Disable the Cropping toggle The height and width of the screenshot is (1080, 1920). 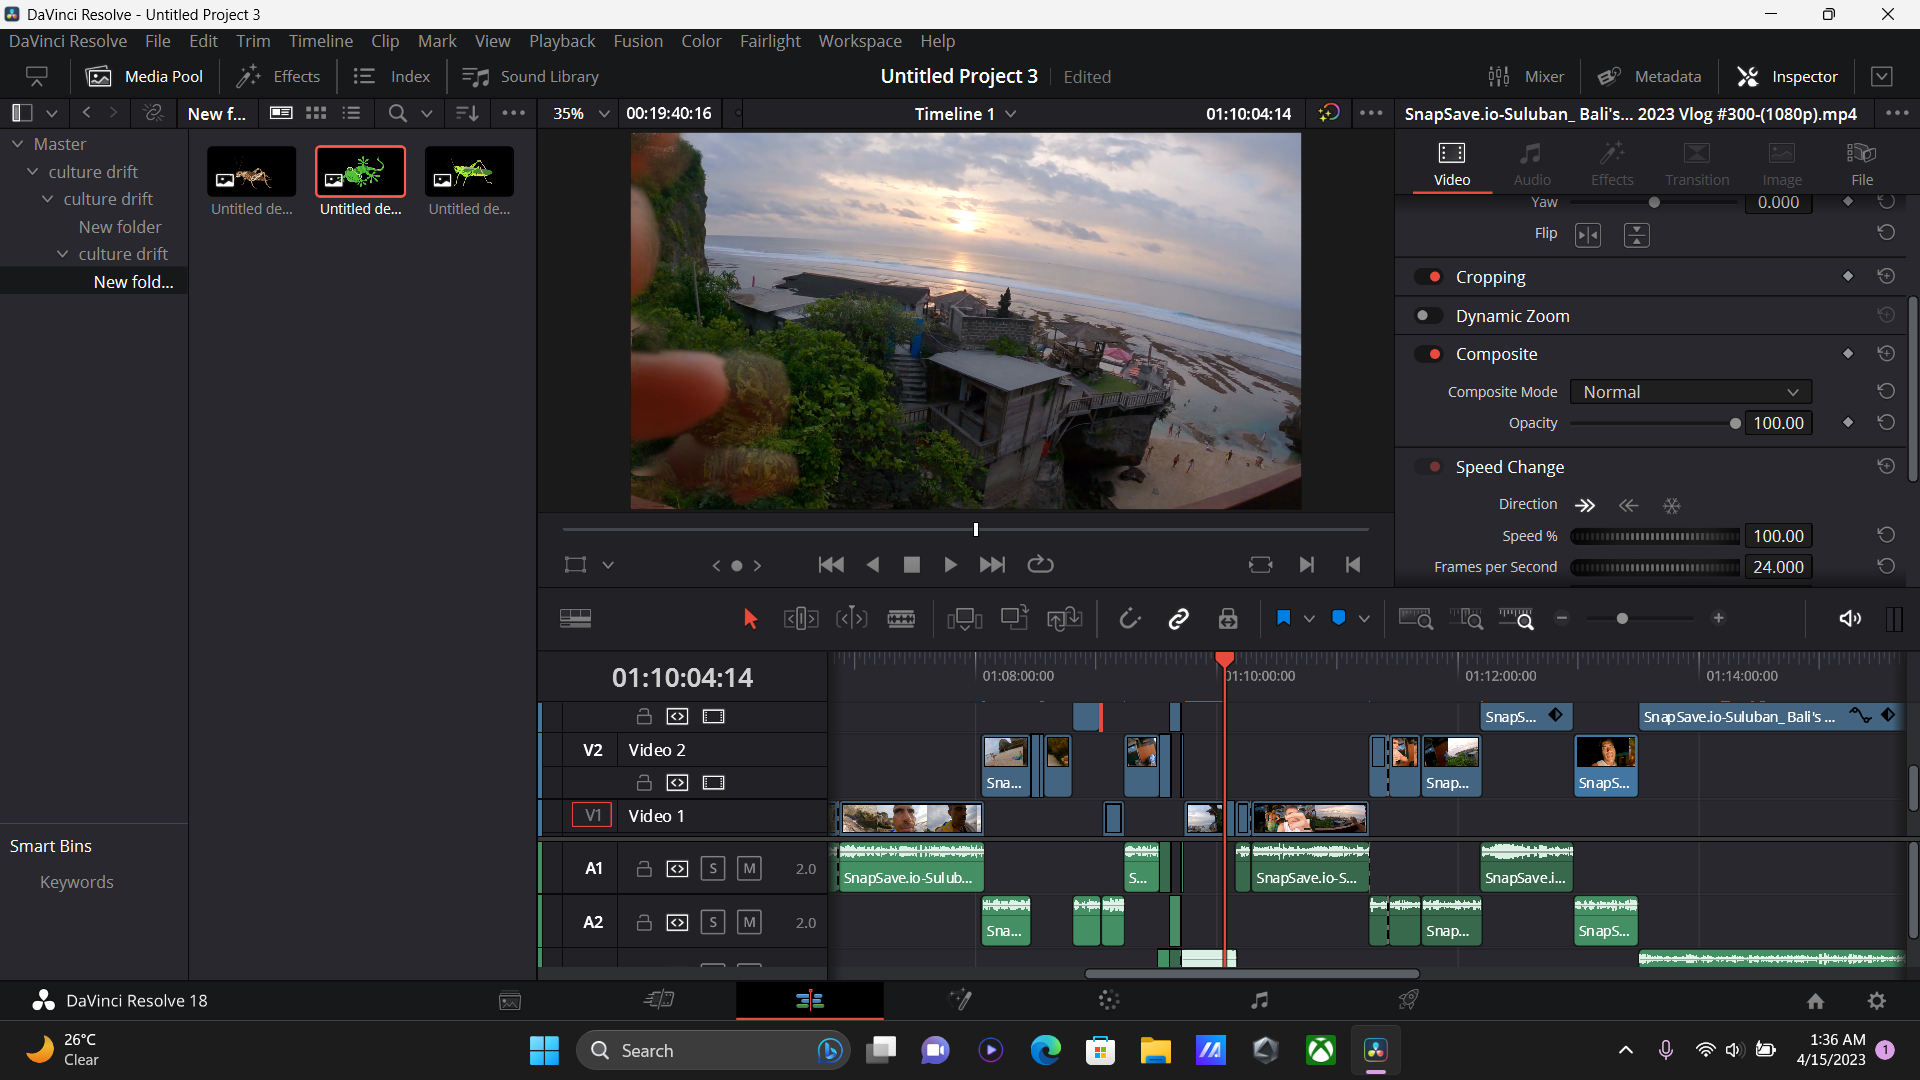pyautogui.click(x=1428, y=277)
